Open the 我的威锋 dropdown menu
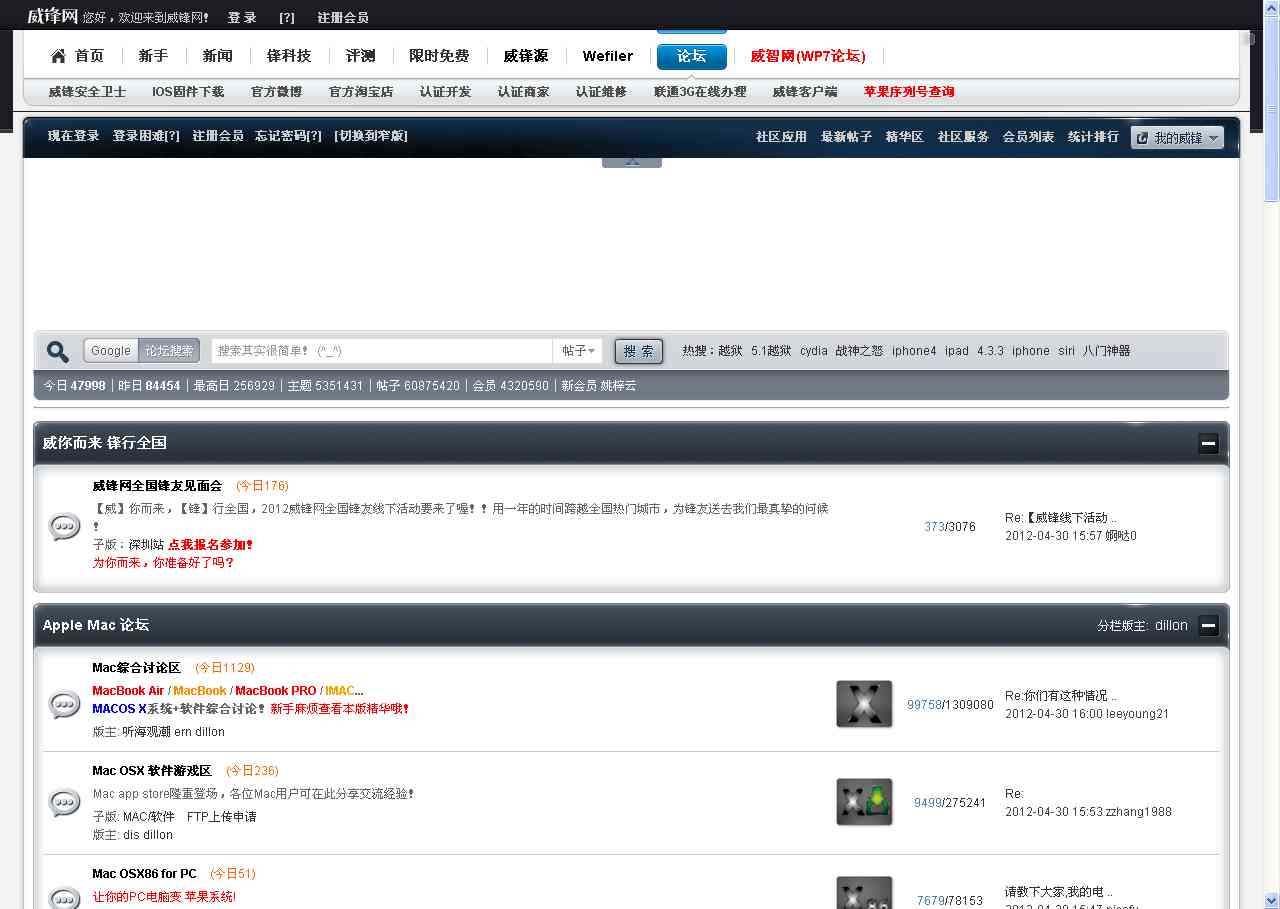Screen dimensions: 1280x909 coord(1177,138)
